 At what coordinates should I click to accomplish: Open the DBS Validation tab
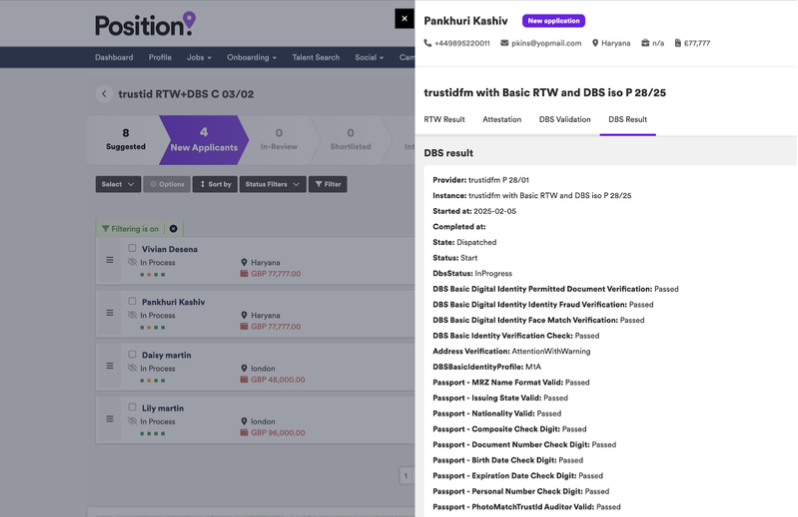(564, 119)
